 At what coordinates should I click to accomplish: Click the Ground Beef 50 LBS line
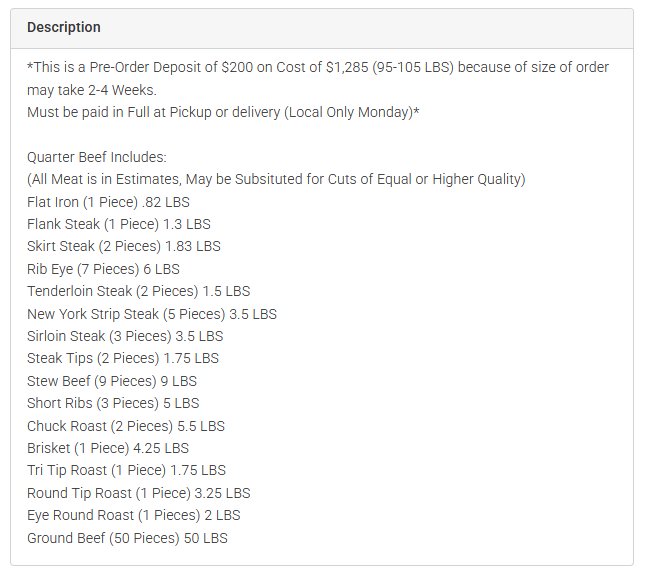click(x=127, y=538)
